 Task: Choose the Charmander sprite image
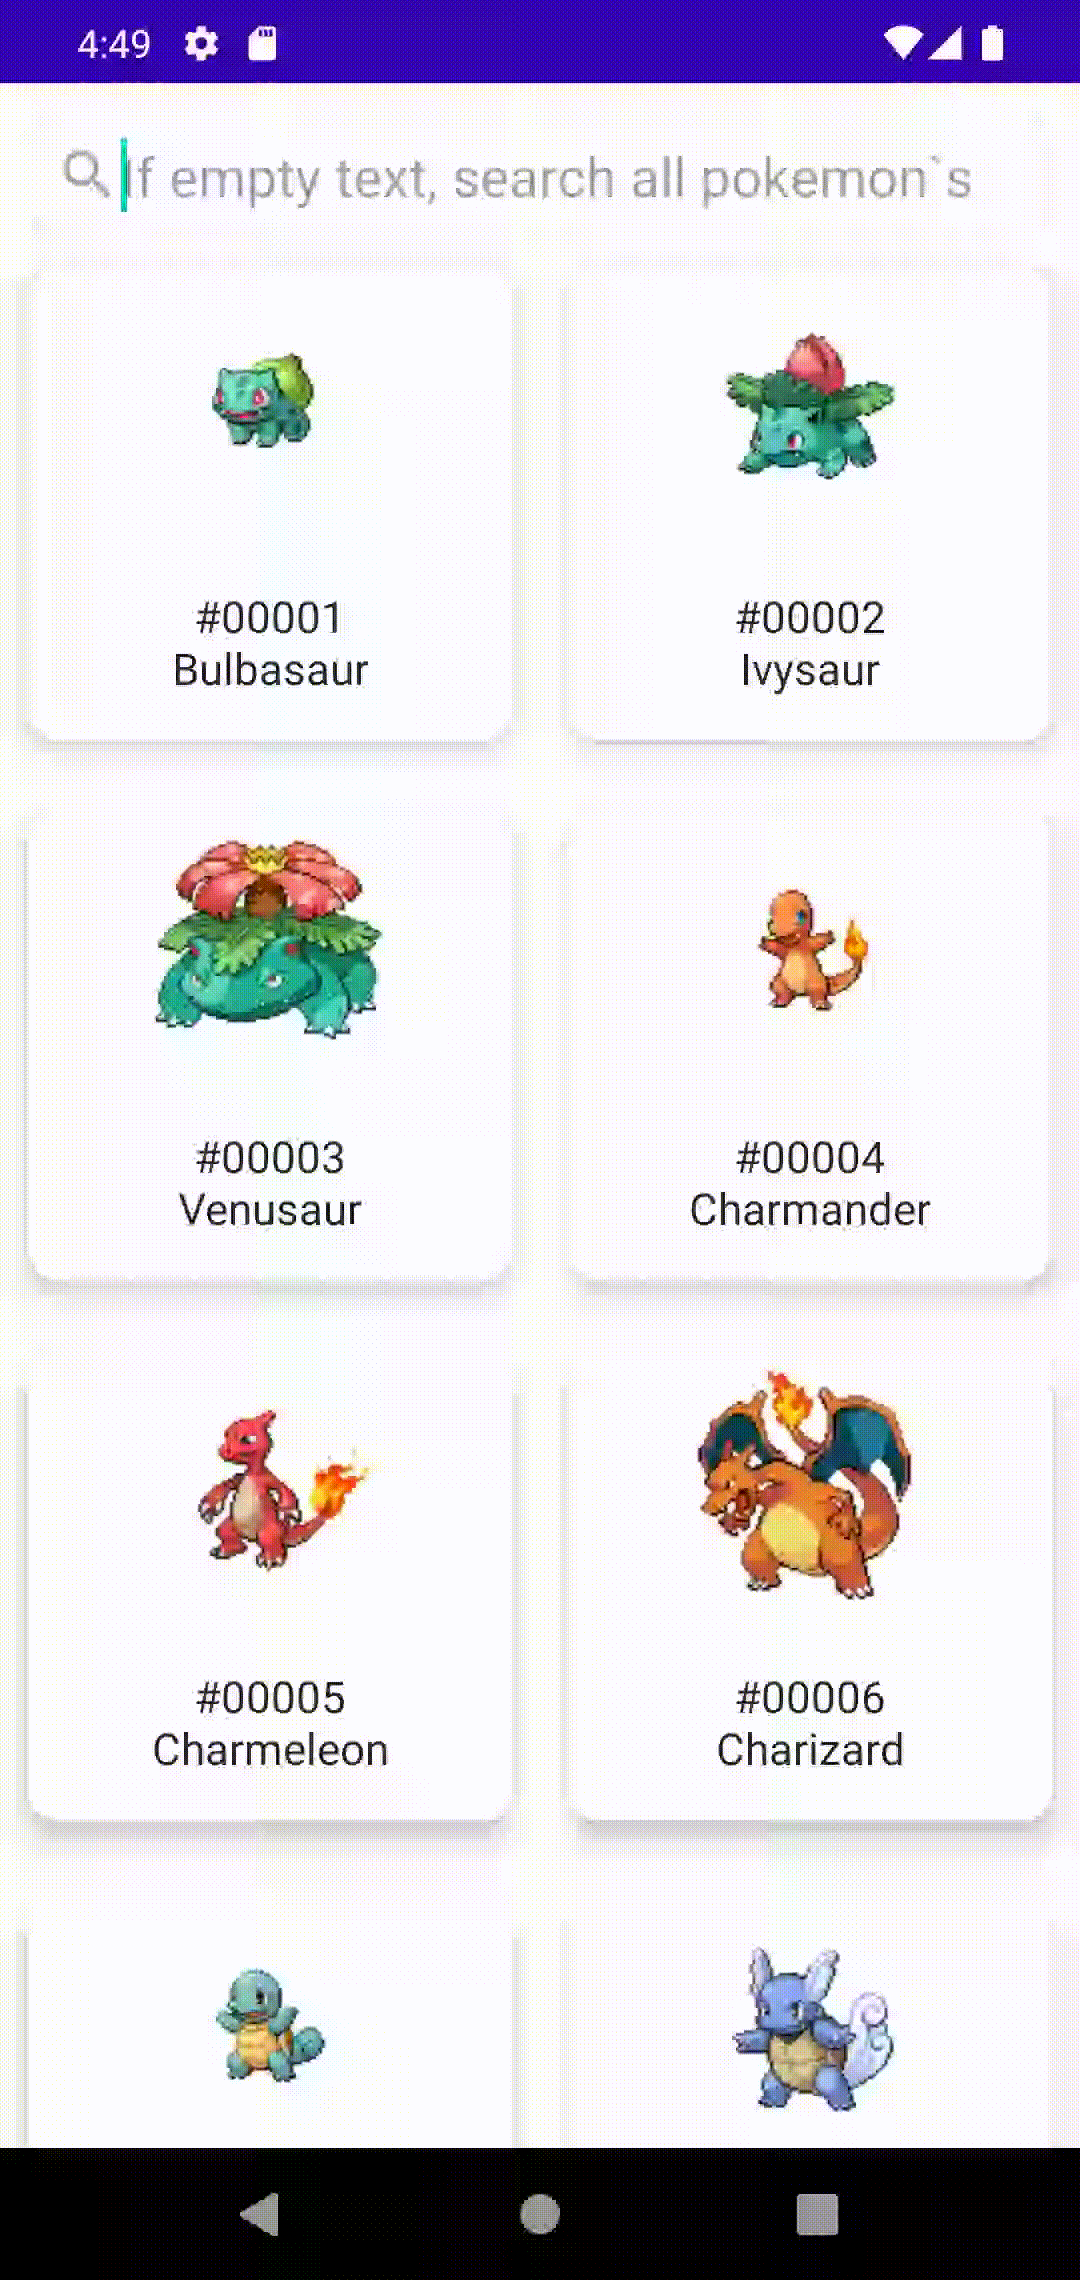pos(812,950)
